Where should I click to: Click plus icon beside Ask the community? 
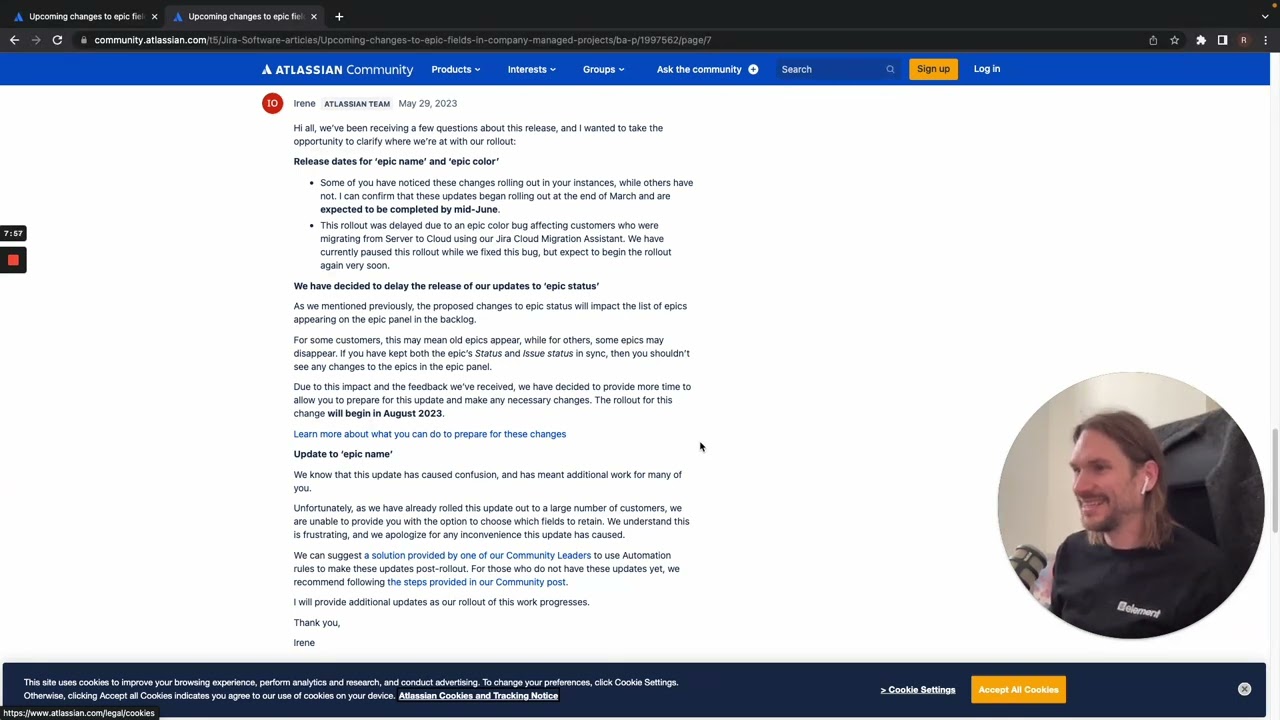[753, 69]
